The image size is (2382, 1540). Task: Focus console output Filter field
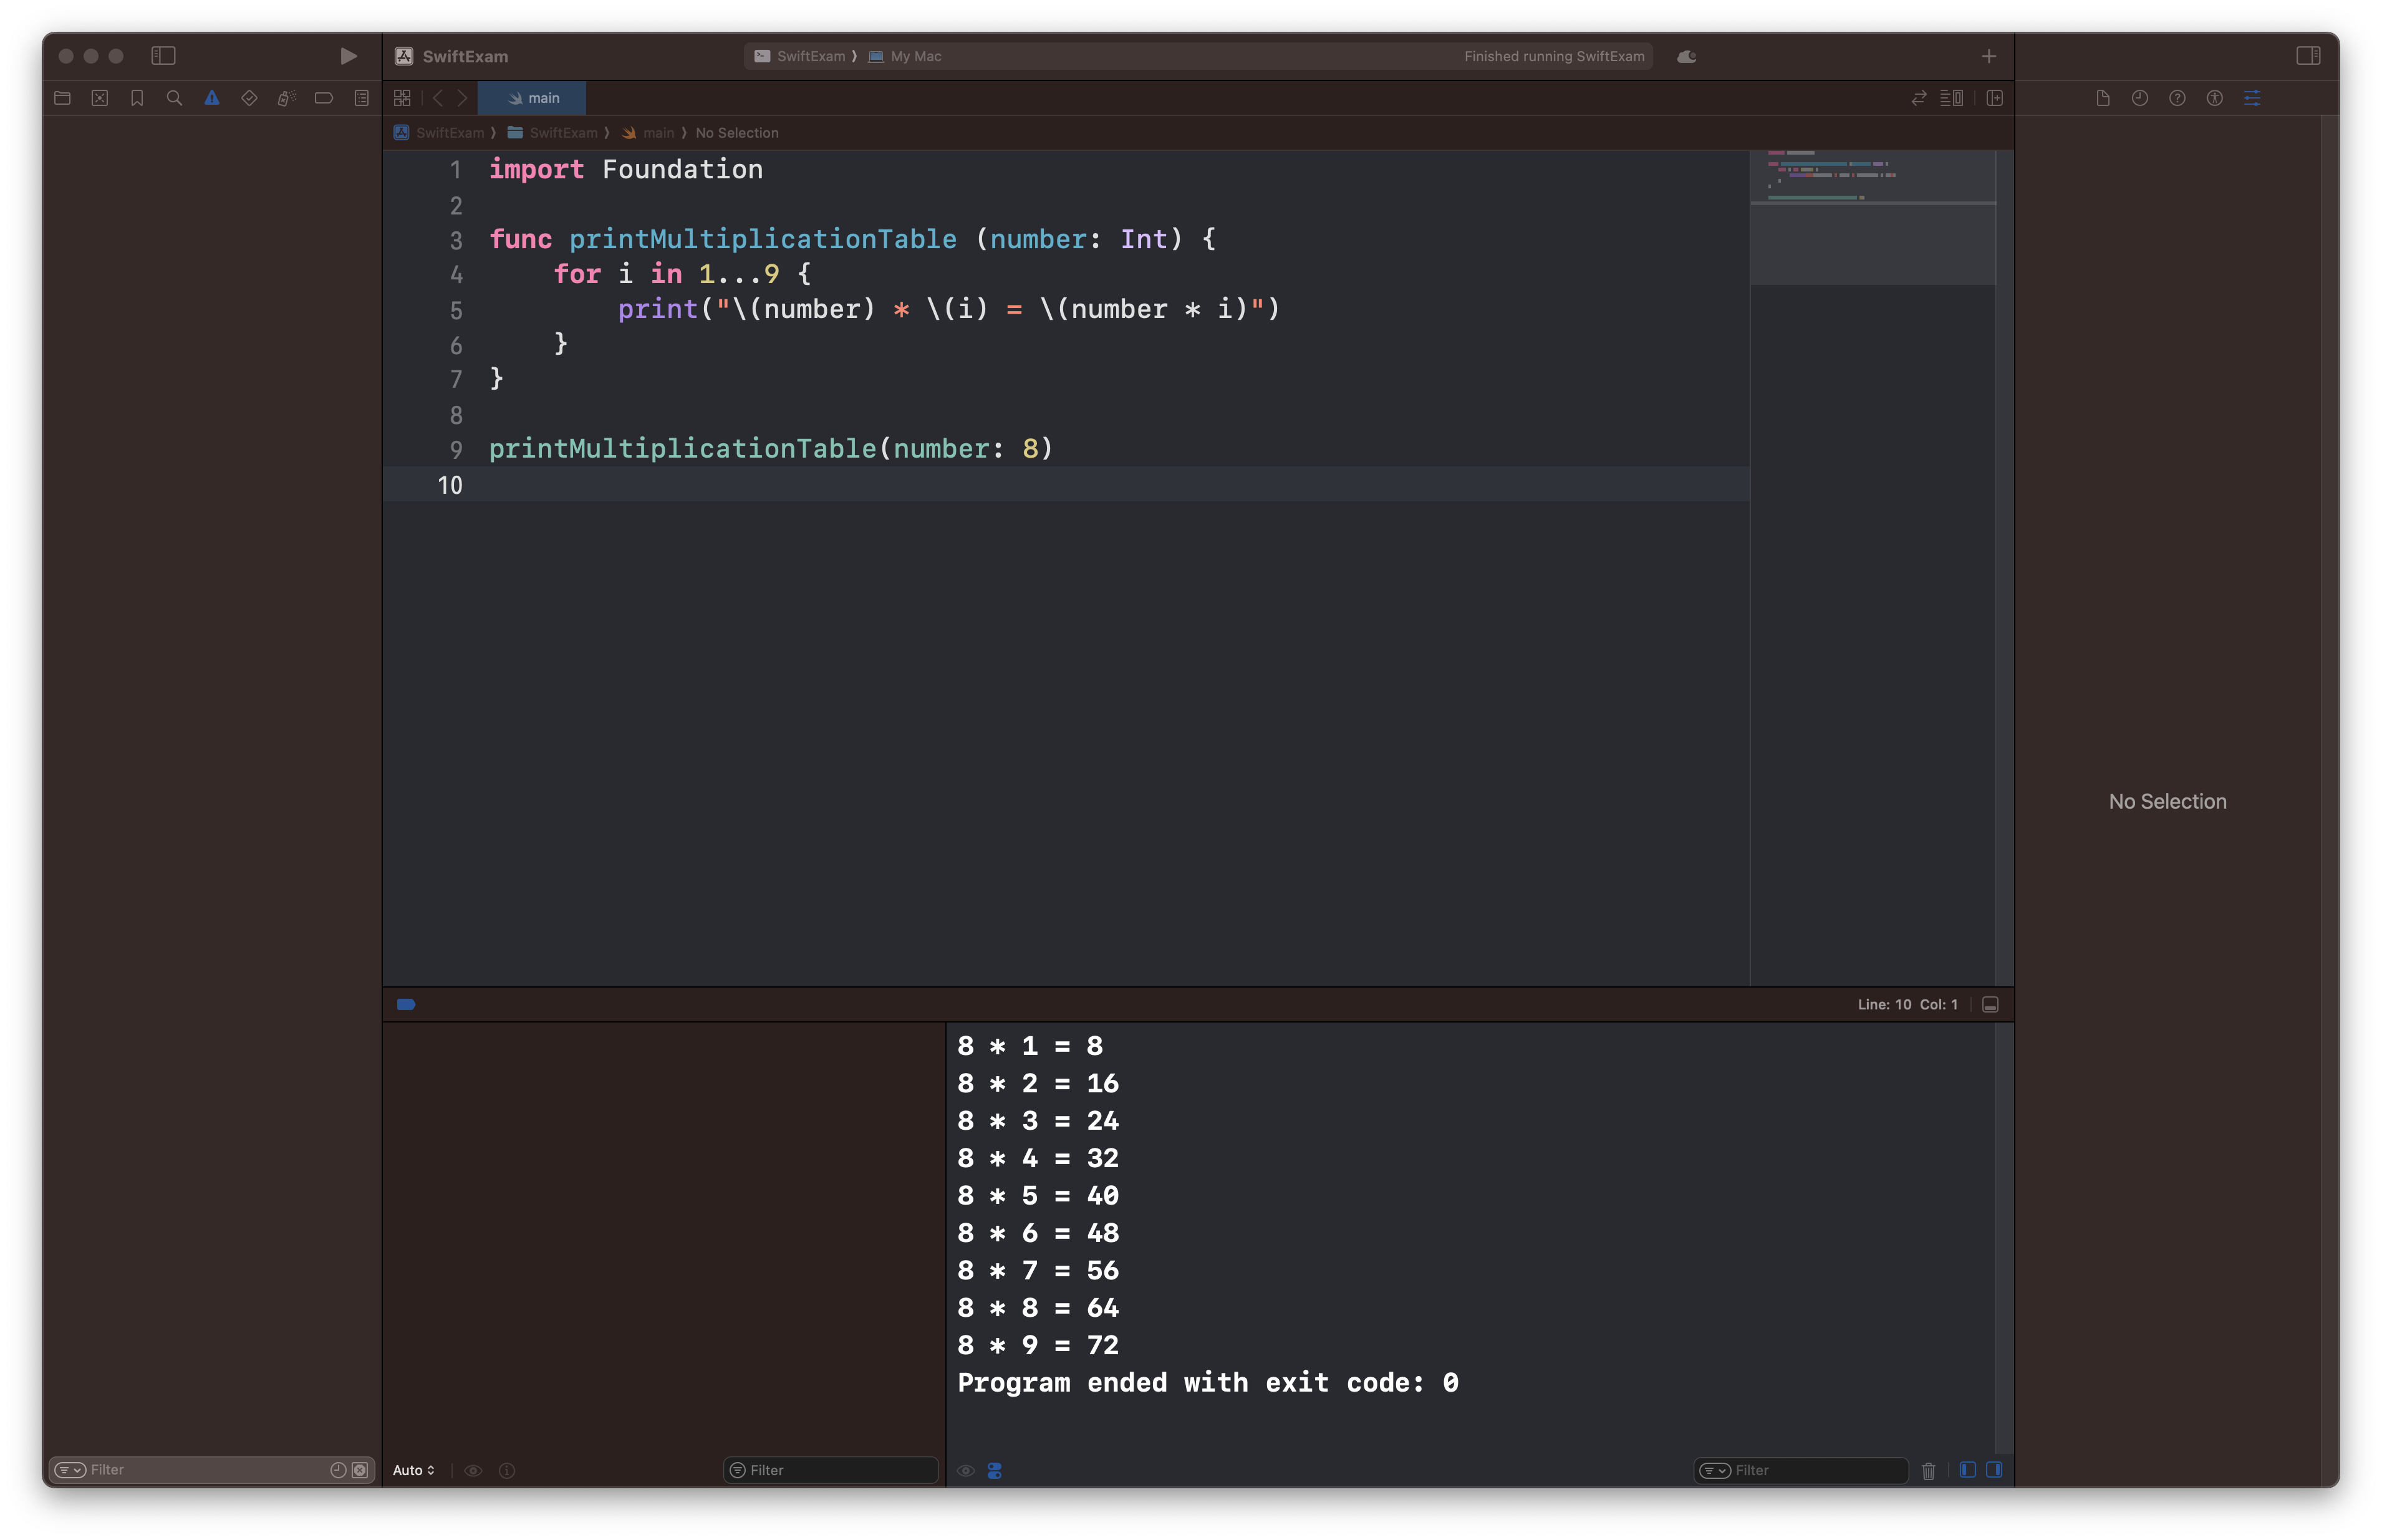click(x=1801, y=1470)
